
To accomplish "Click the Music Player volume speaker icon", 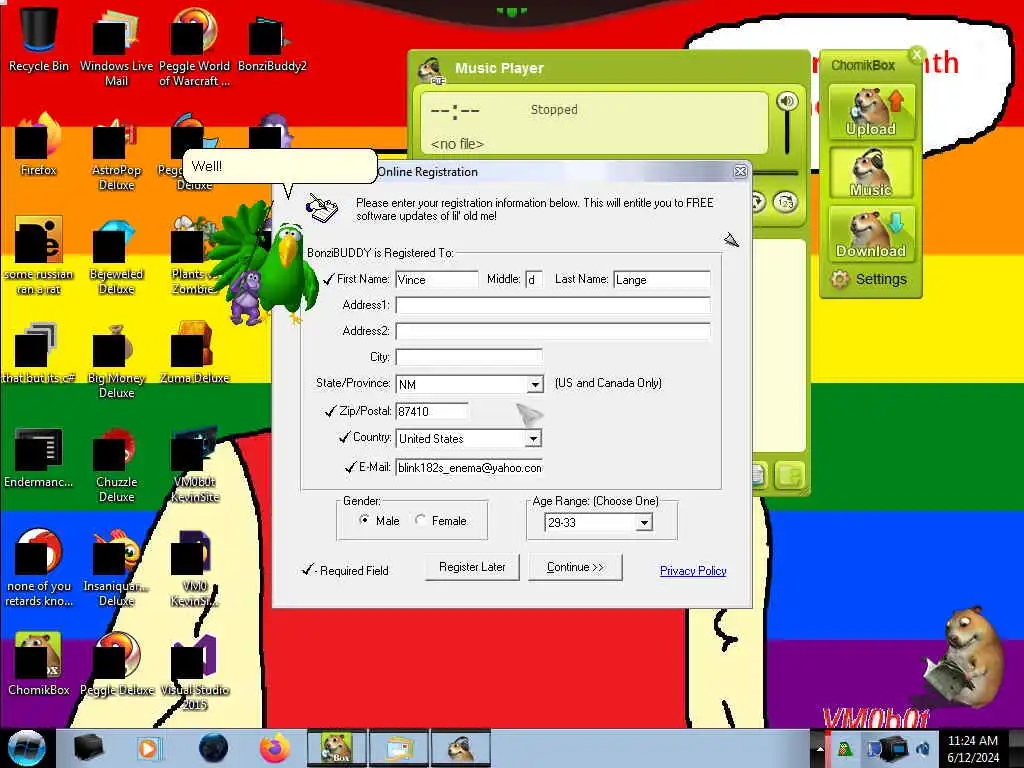I will [787, 101].
